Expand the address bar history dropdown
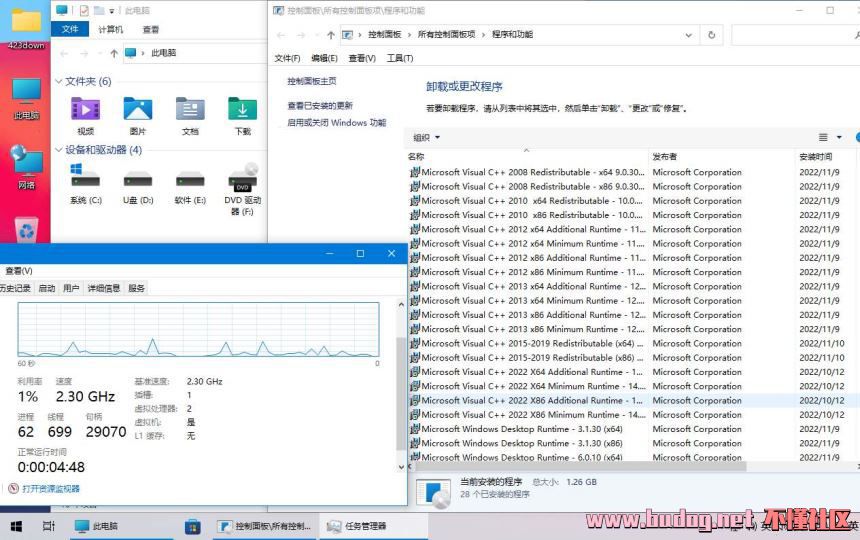 point(688,35)
